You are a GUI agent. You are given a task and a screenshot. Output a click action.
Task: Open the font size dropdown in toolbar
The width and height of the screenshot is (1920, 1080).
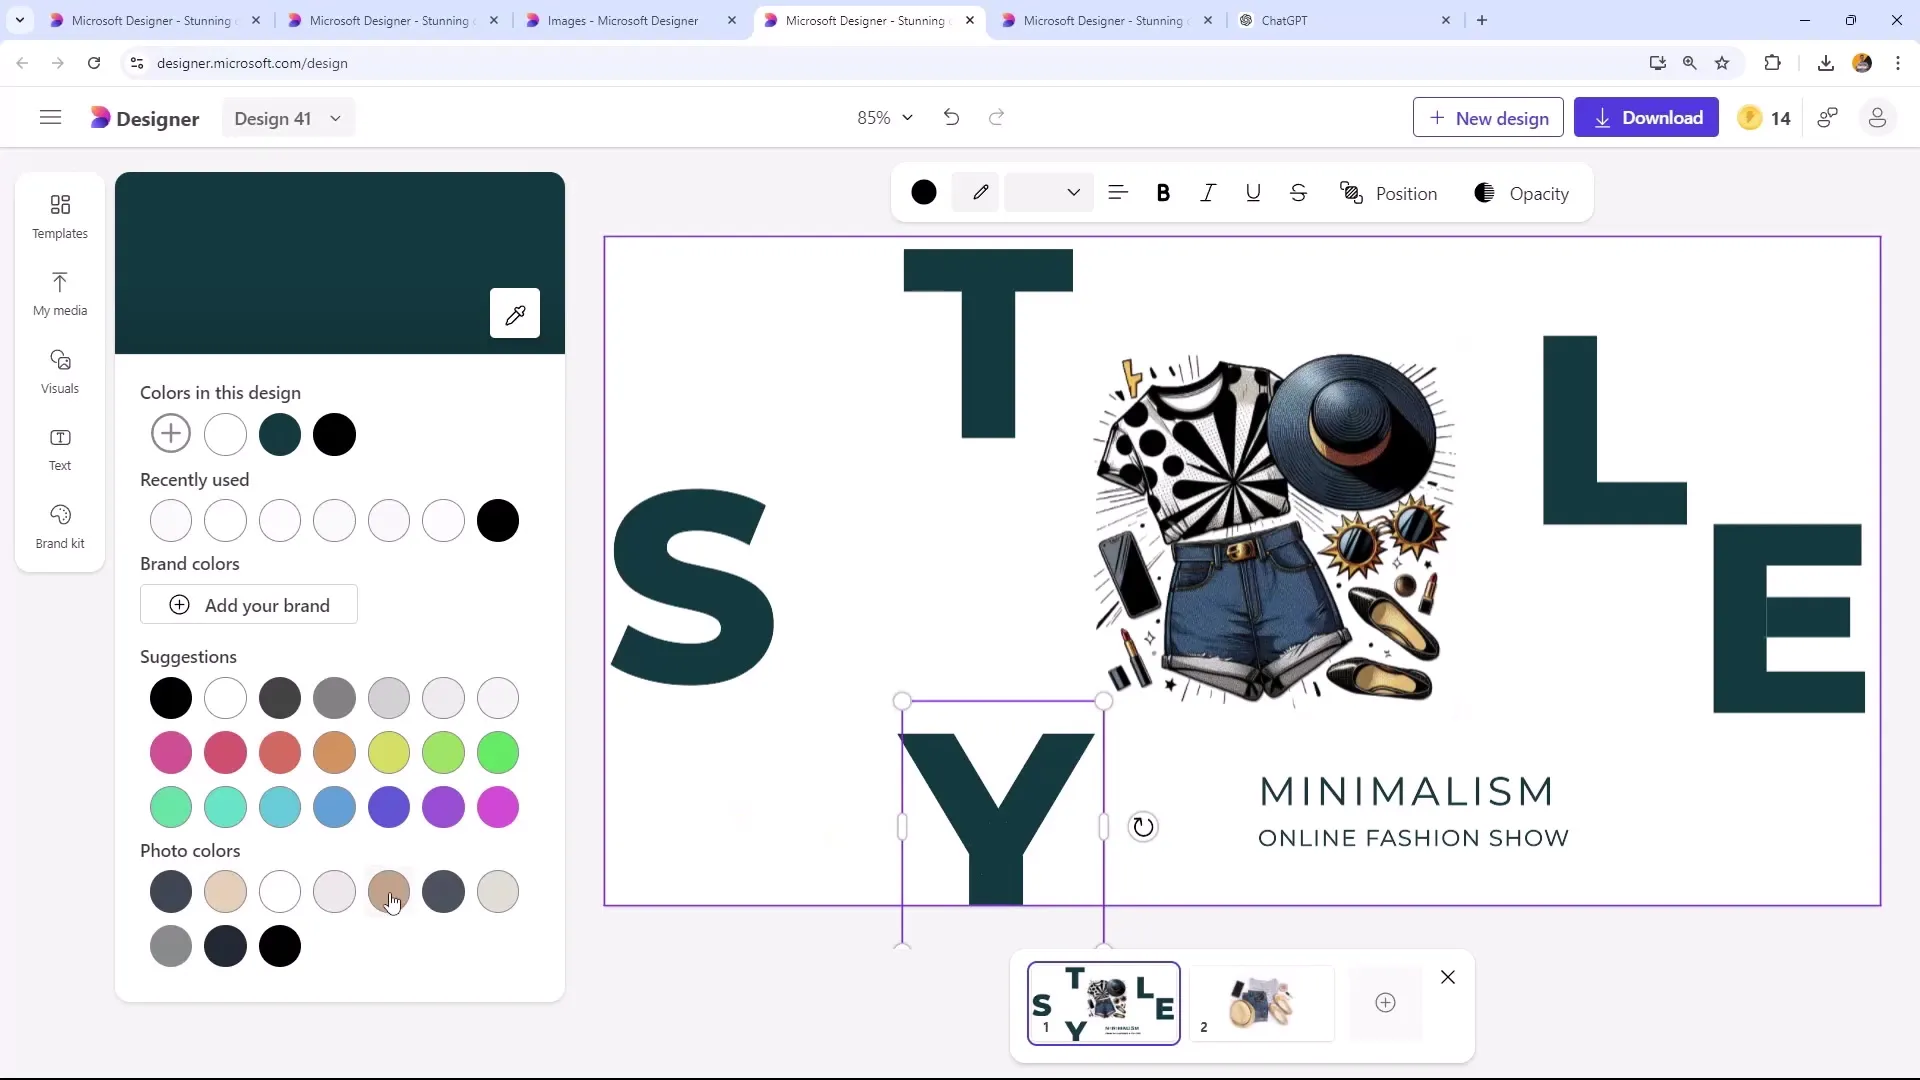tap(1047, 193)
